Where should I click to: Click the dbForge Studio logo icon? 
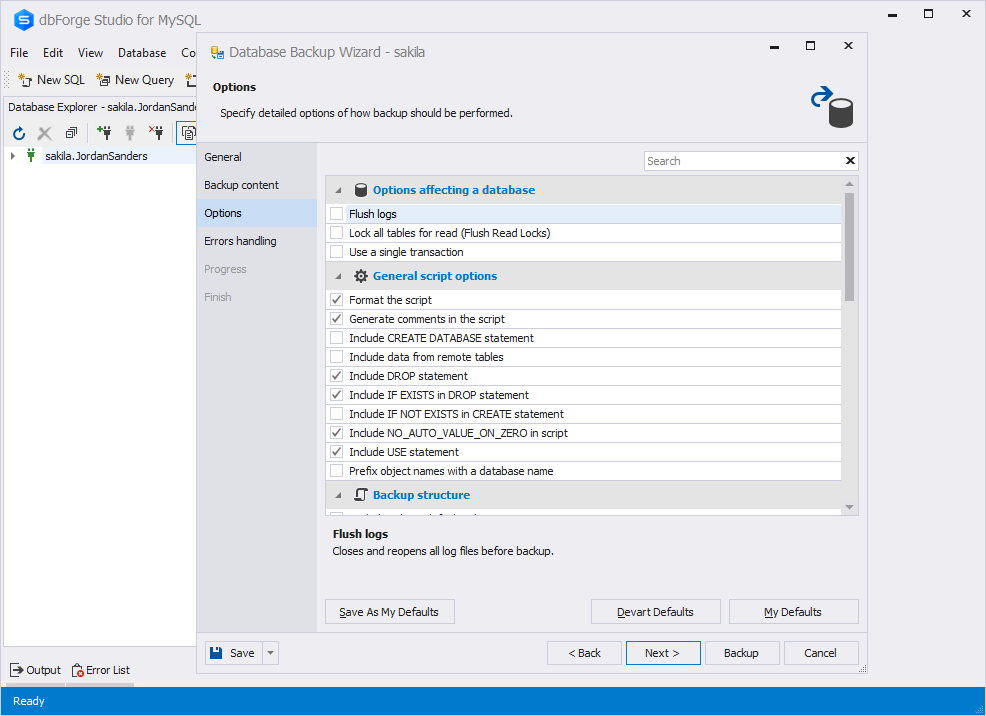[x=23, y=20]
